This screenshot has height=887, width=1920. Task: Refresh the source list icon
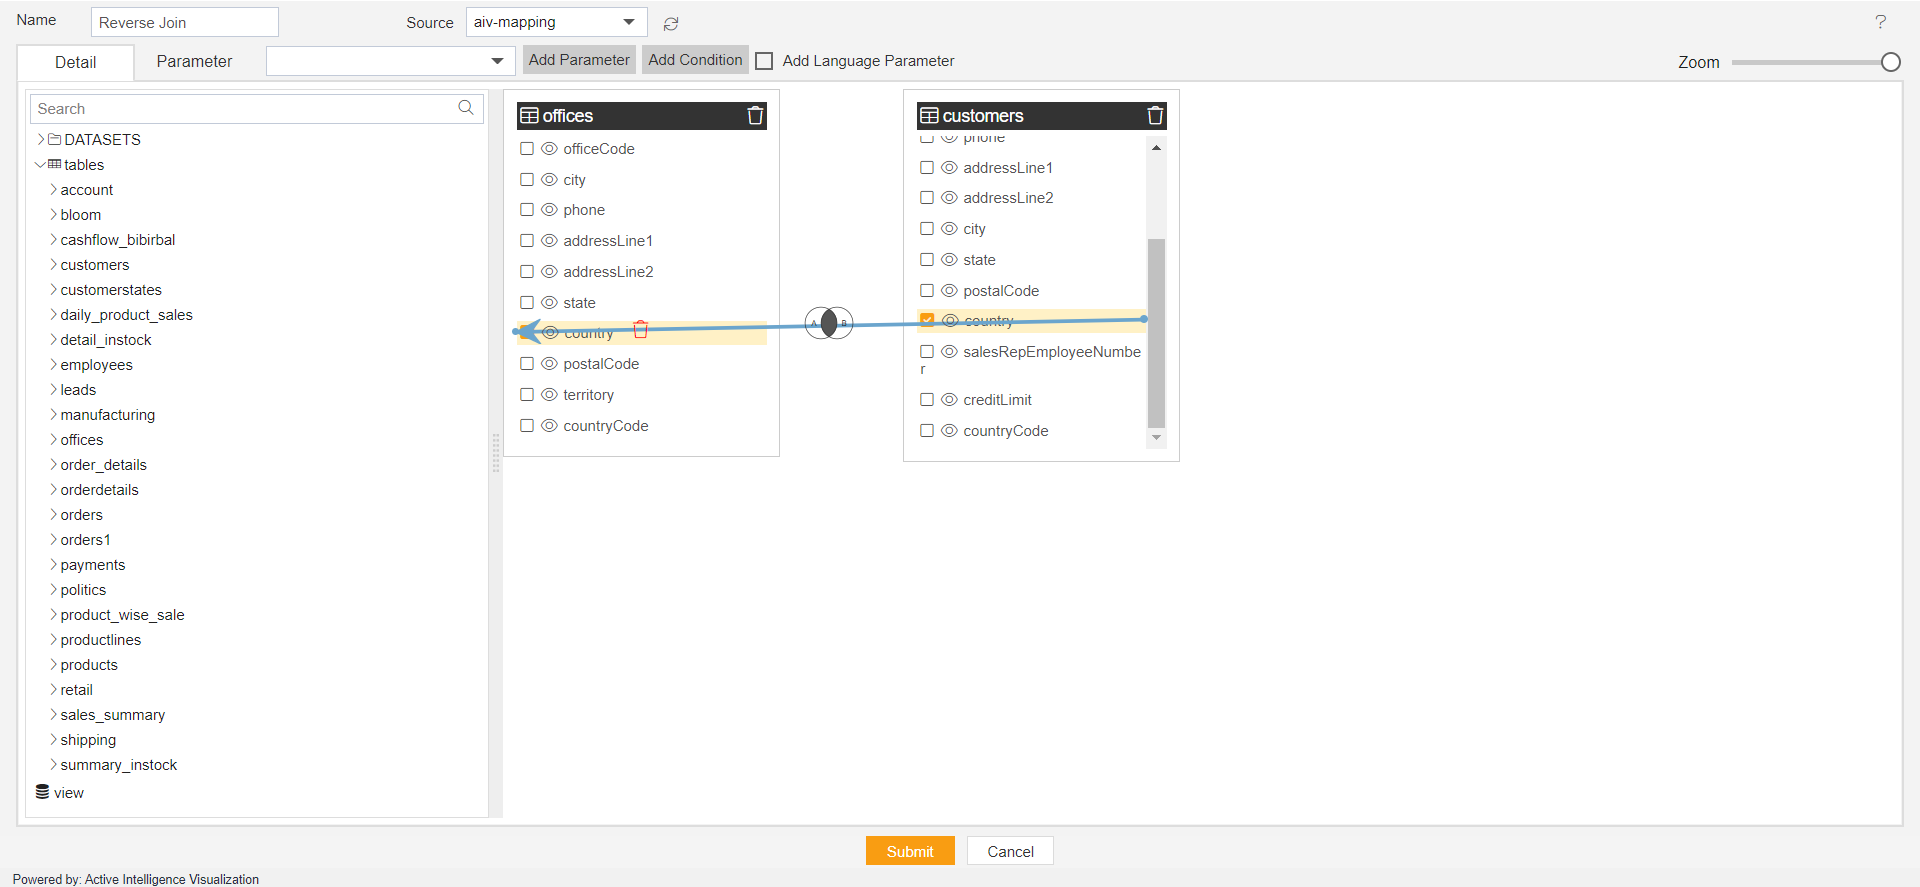pyautogui.click(x=671, y=23)
